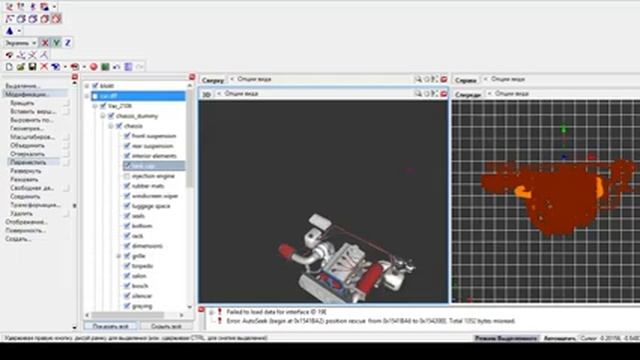Screen dimensions: 640x360
Task: Check the injection engine checkbox
Action: [x=127, y=176]
